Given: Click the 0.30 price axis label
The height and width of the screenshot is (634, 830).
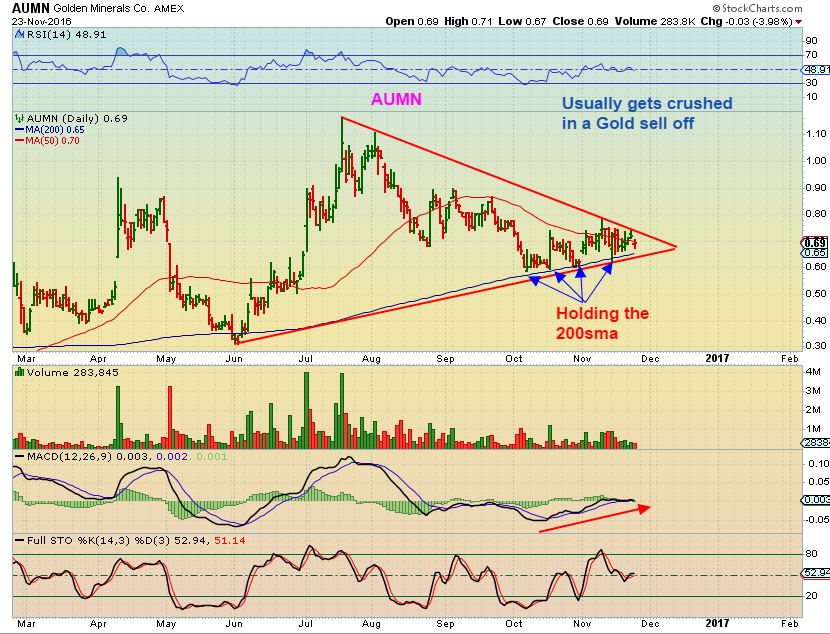Looking at the screenshot, I should [x=815, y=346].
